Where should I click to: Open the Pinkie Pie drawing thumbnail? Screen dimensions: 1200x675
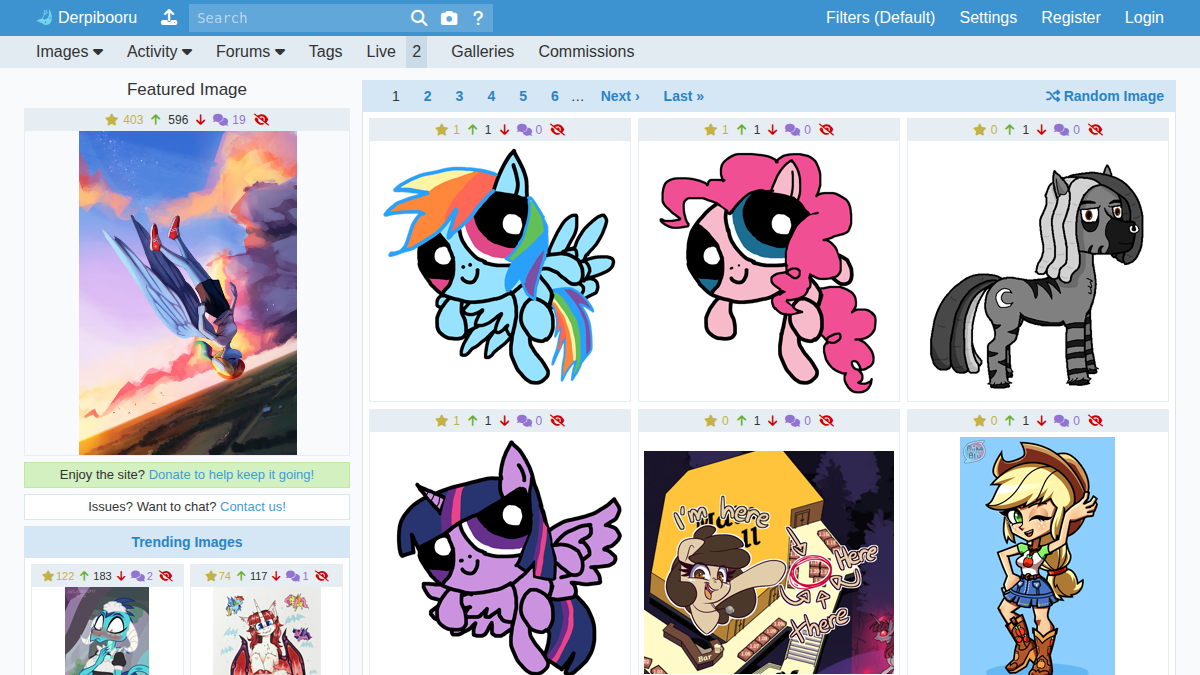click(x=769, y=271)
